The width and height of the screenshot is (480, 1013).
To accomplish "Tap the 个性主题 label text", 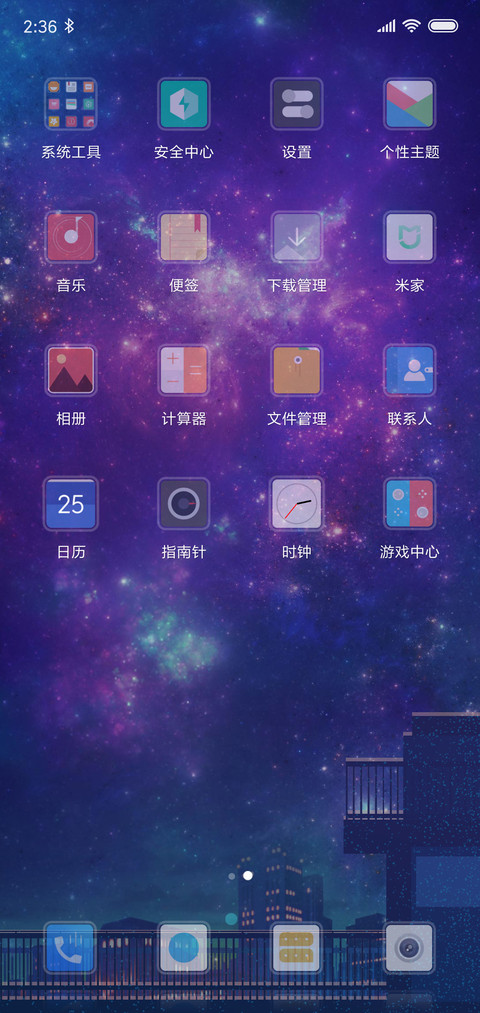I will coord(410,152).
